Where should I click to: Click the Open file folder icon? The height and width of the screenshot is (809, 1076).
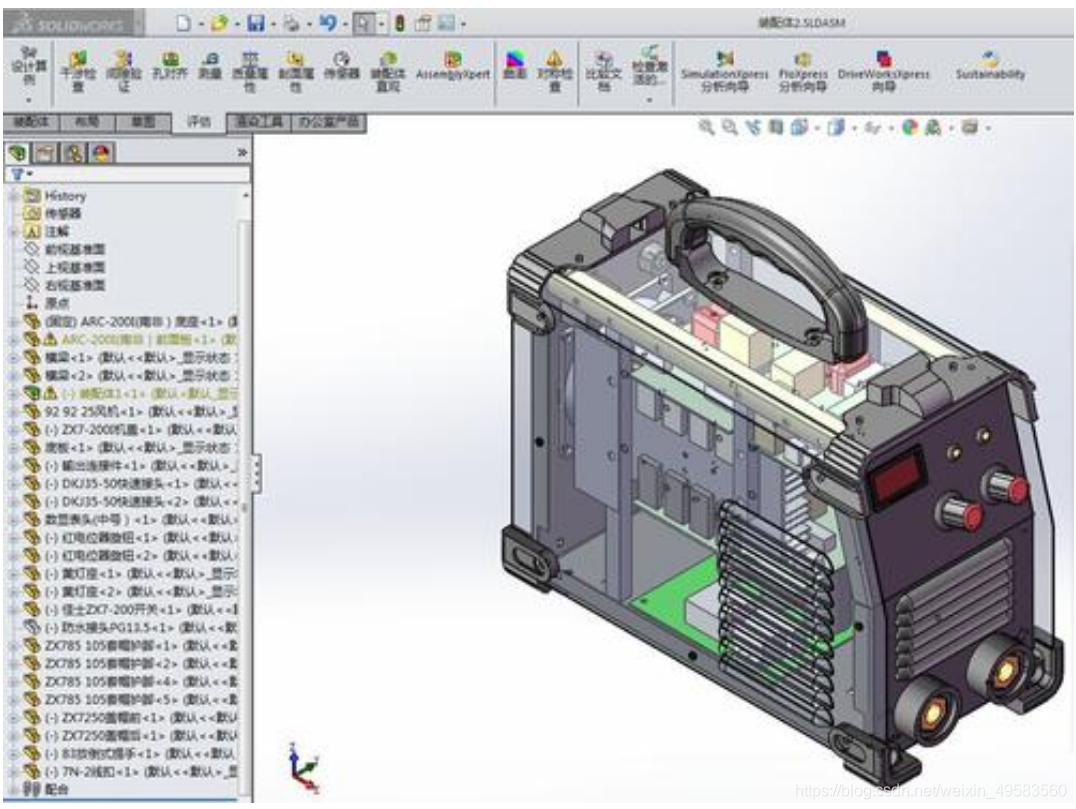(x=220, y=23)
